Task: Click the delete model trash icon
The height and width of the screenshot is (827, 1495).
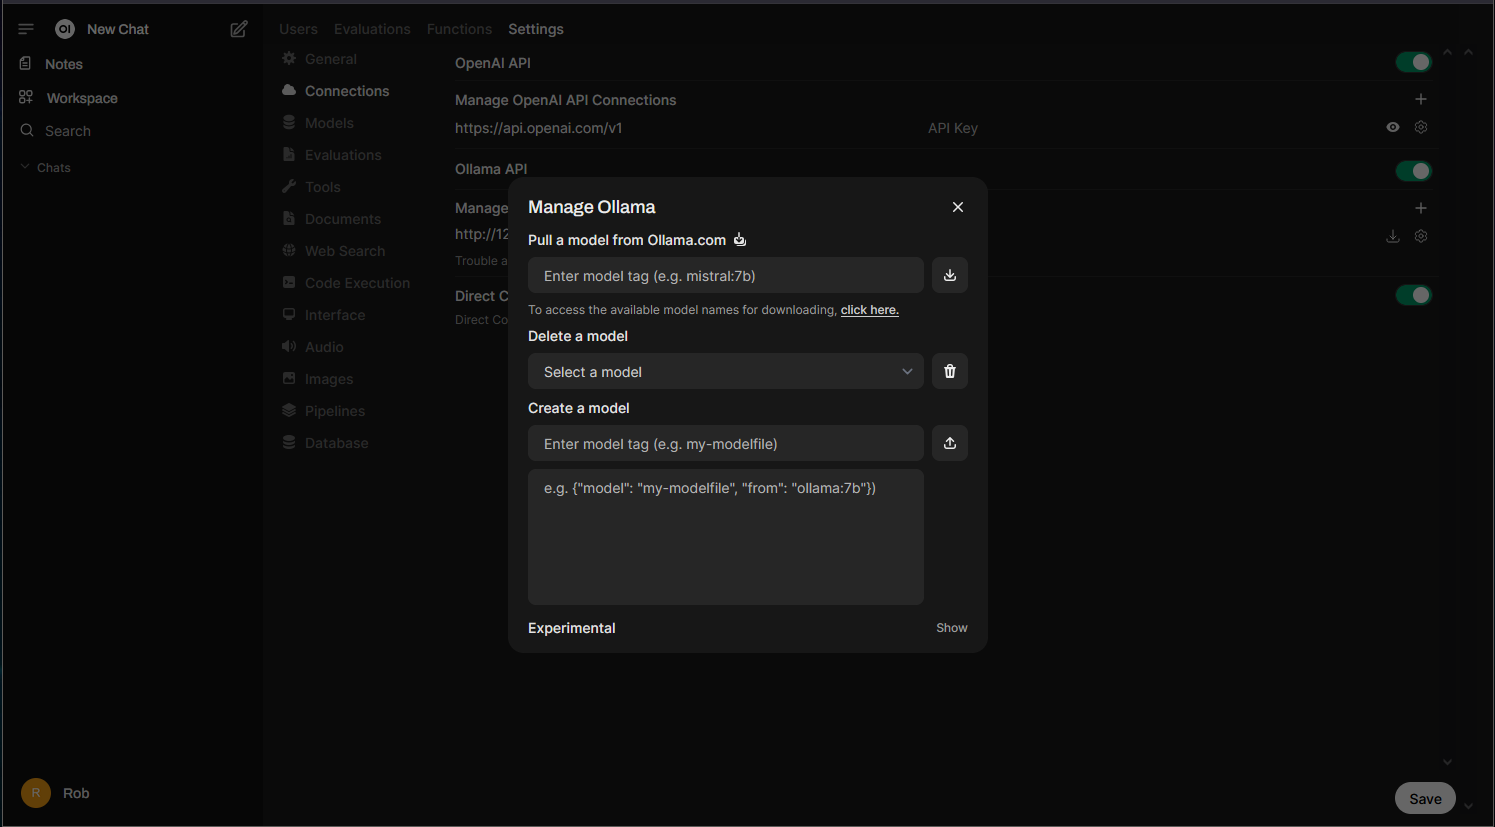Action: point(950,371)
